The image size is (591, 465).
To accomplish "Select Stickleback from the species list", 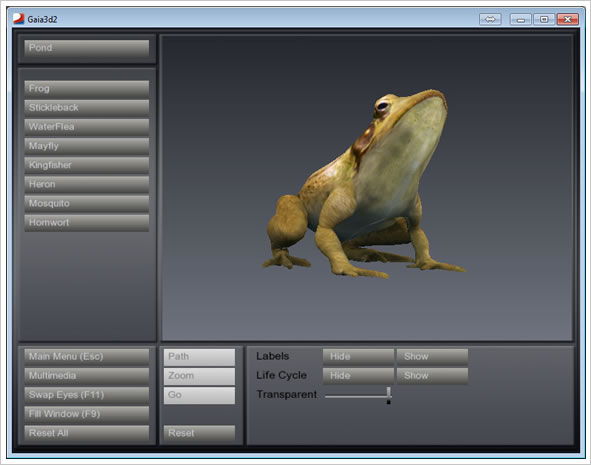I will point(87,108).
